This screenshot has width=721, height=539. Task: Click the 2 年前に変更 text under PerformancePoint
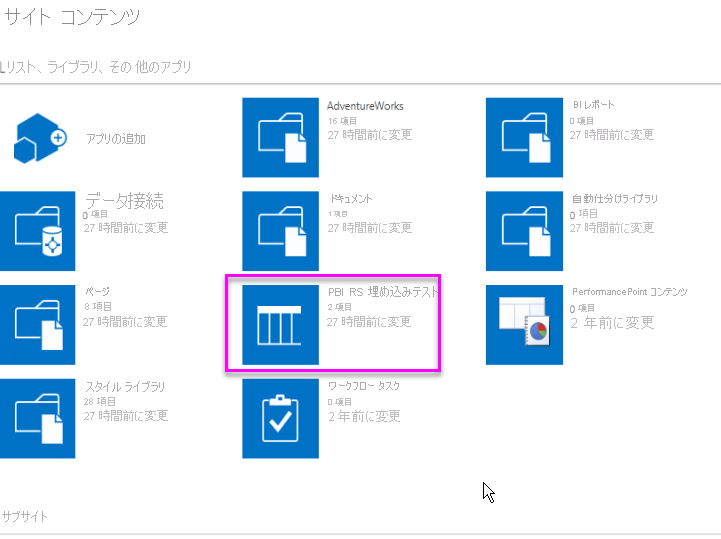click(612, 323)
